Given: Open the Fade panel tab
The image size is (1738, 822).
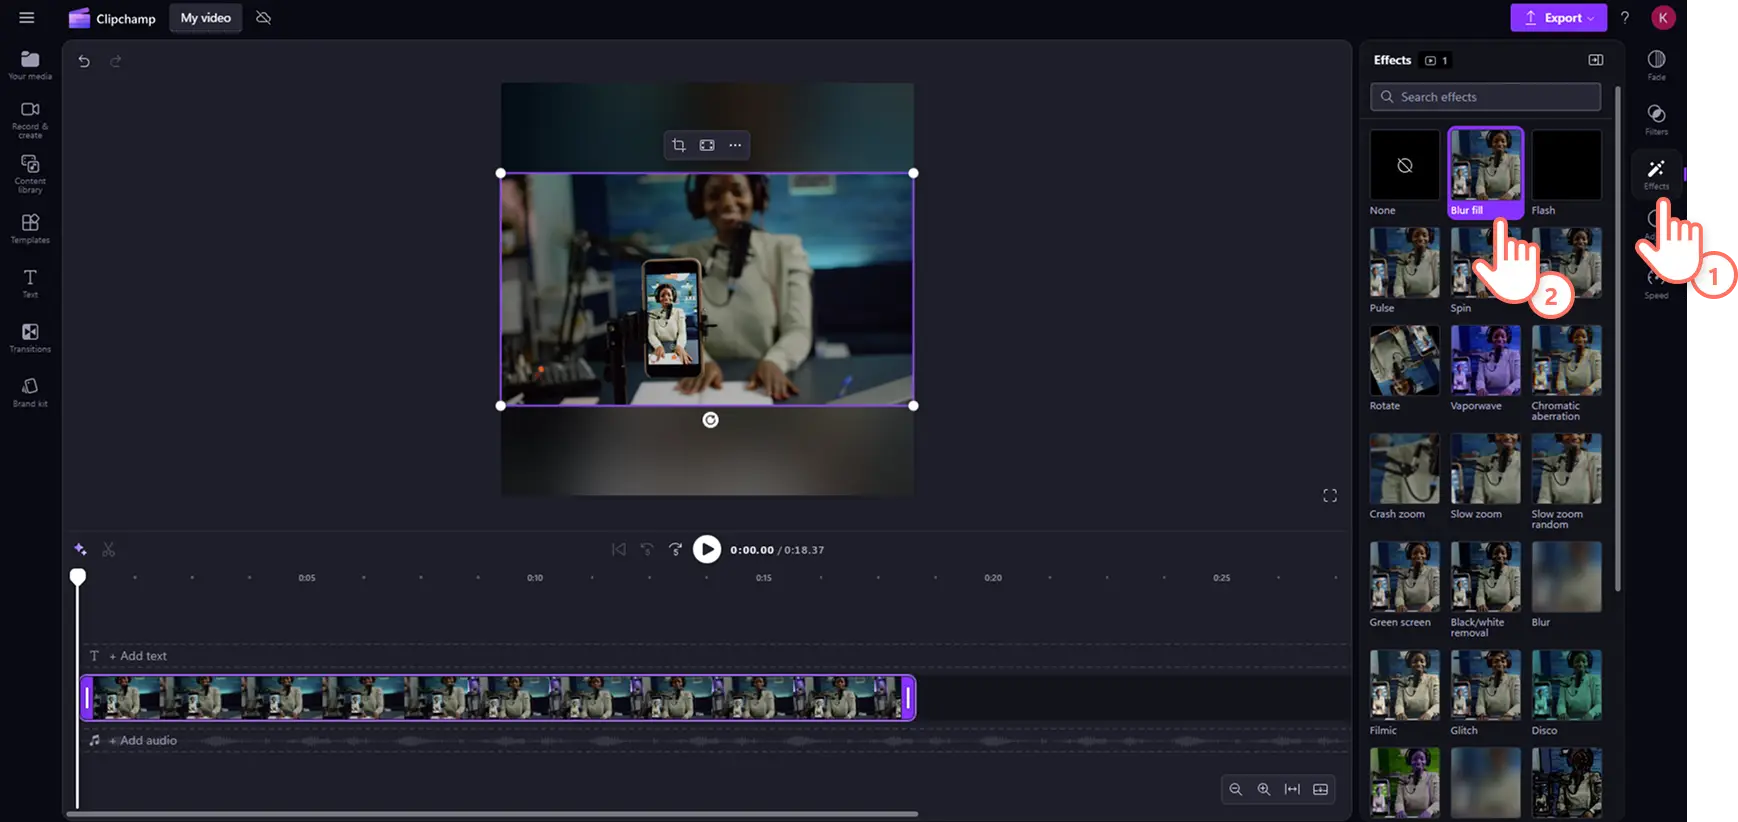Looking at the screenshot, I should tap(1656, 65).
